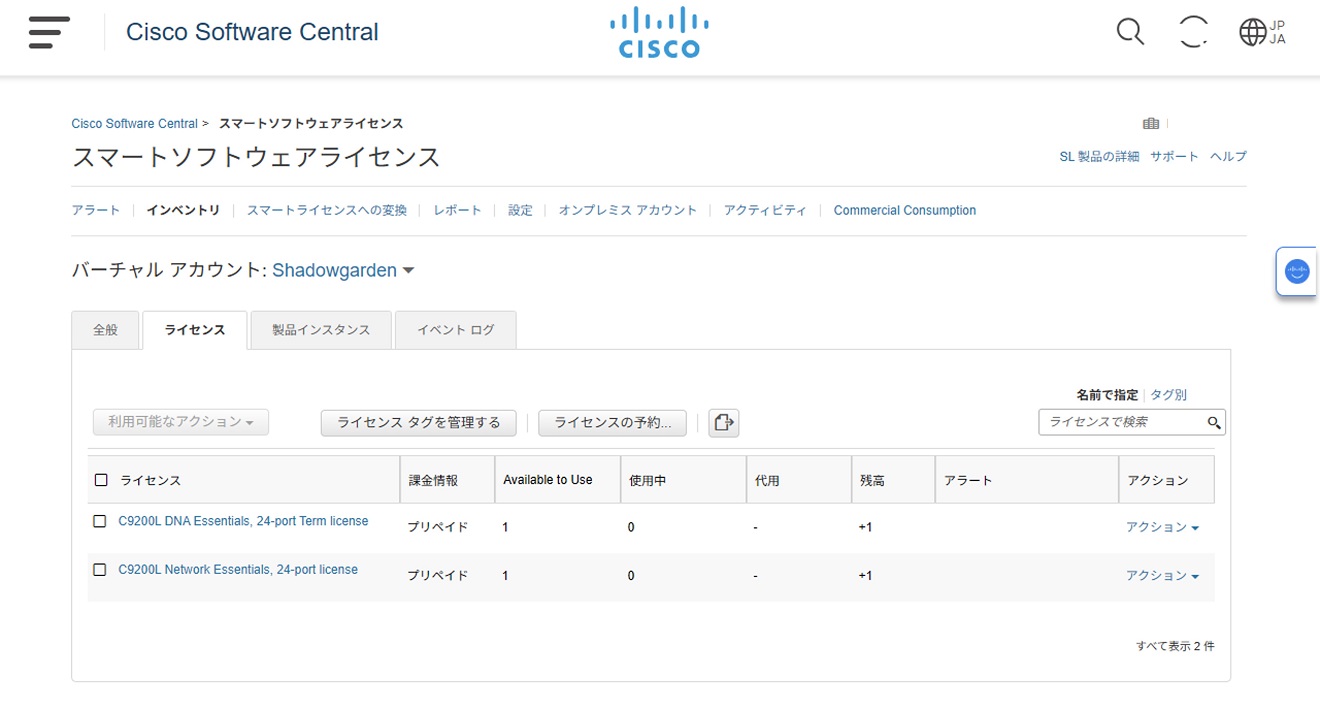Open the 製品インスタンス tab
Viewport: 1320px width, 708px height.
coord(321,330)
